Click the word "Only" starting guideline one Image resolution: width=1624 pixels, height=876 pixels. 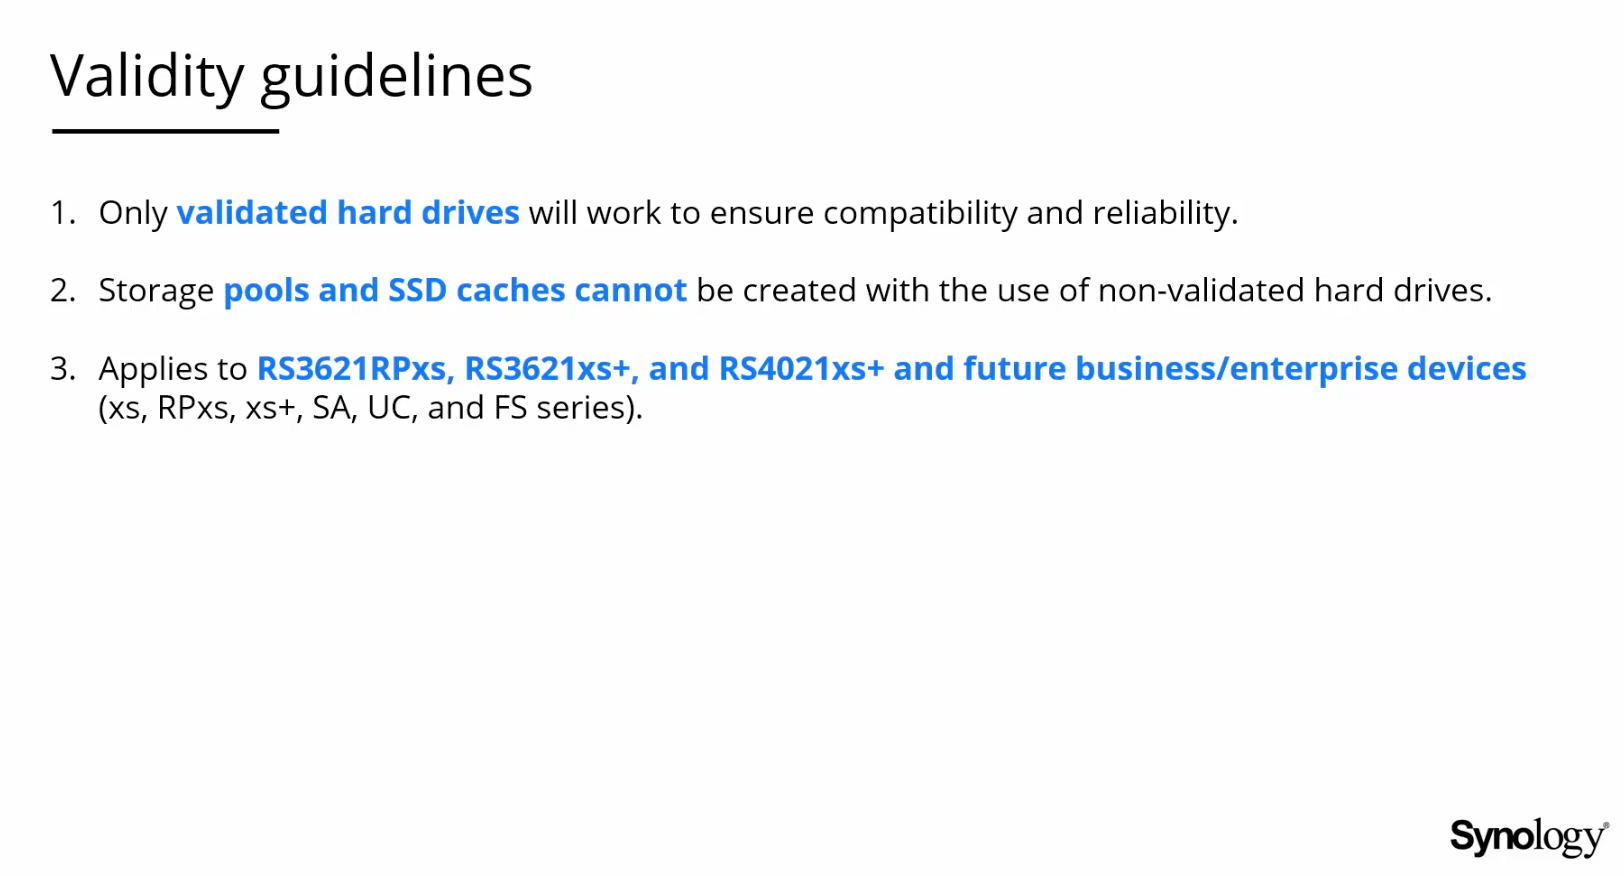pyautogui.click(x=133, y=213)
